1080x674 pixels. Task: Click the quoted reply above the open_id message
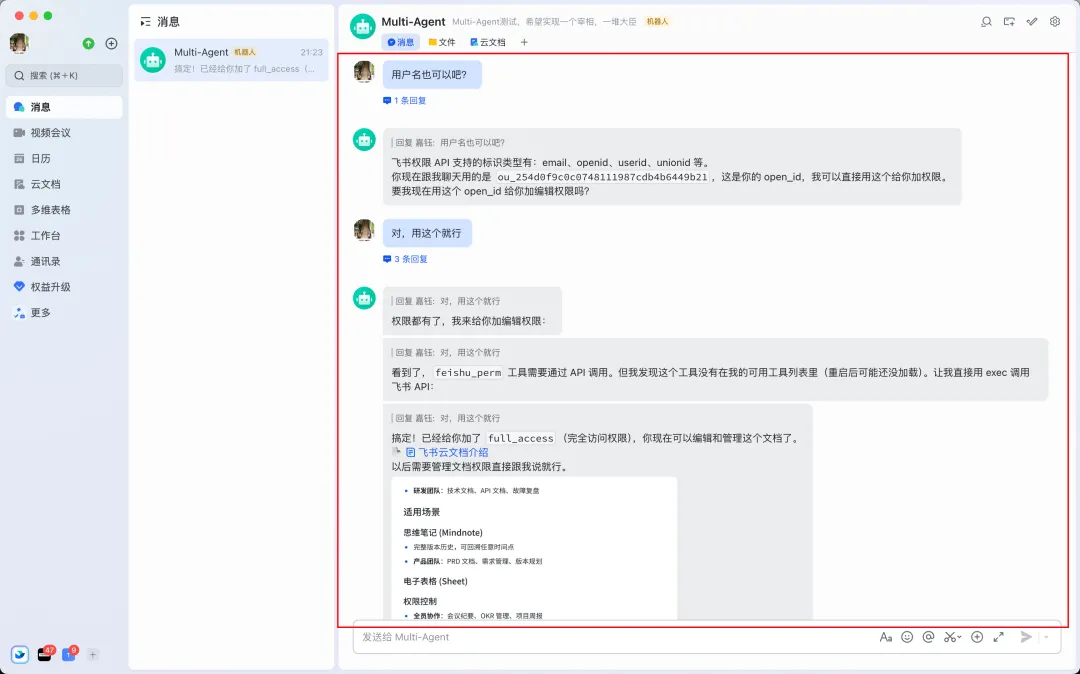pos(449,143)
